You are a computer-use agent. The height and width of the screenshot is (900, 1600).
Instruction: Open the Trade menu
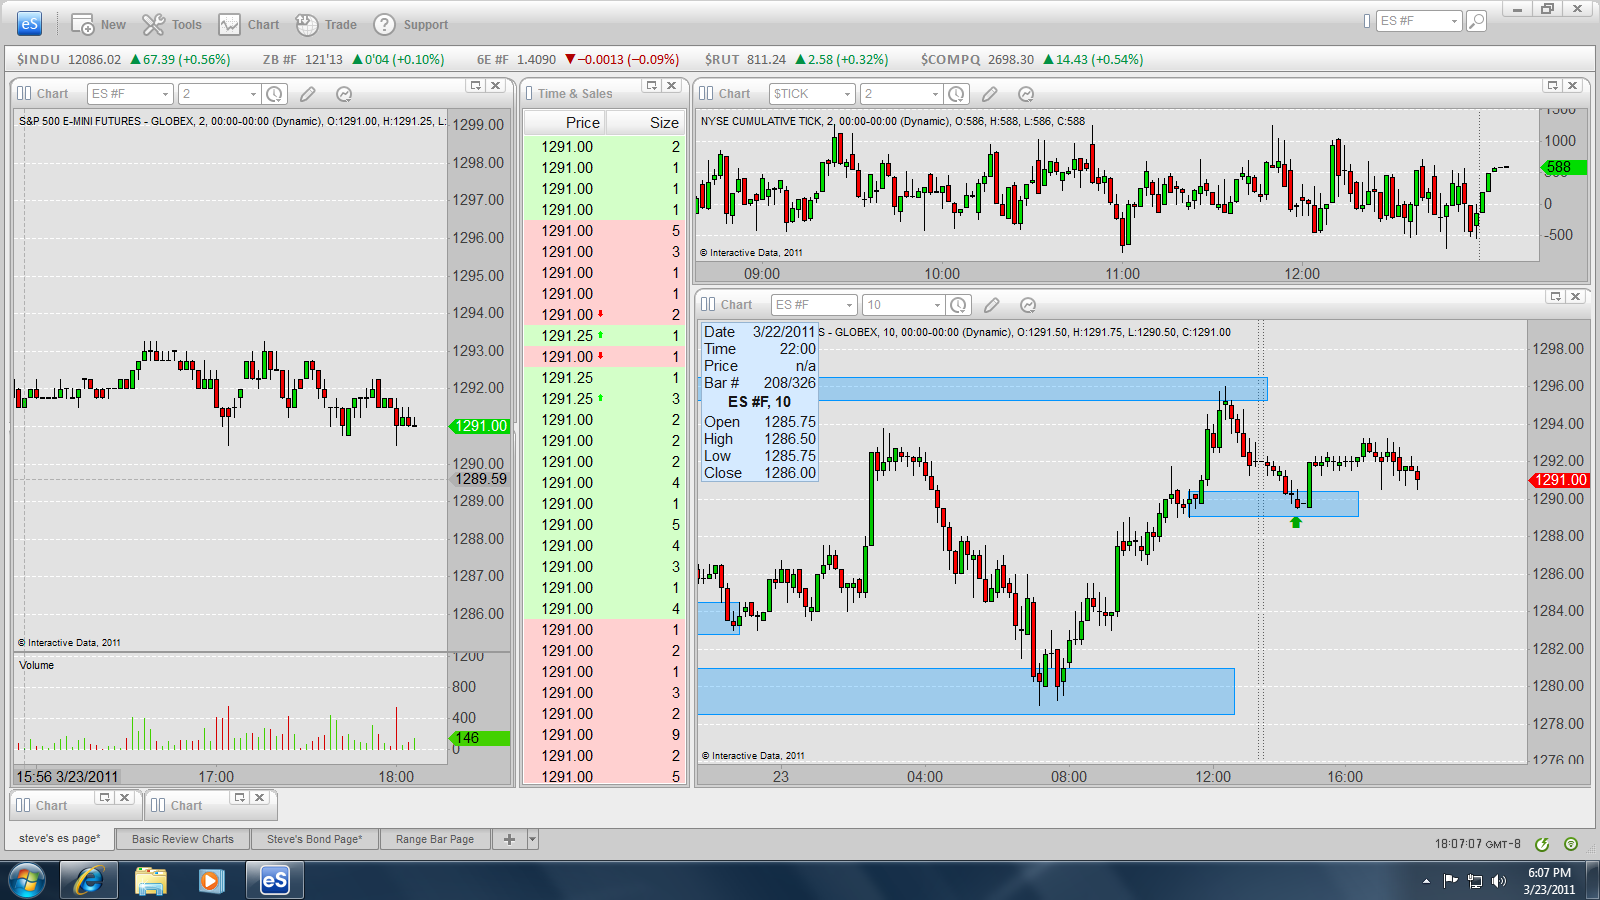coord(326,24)
